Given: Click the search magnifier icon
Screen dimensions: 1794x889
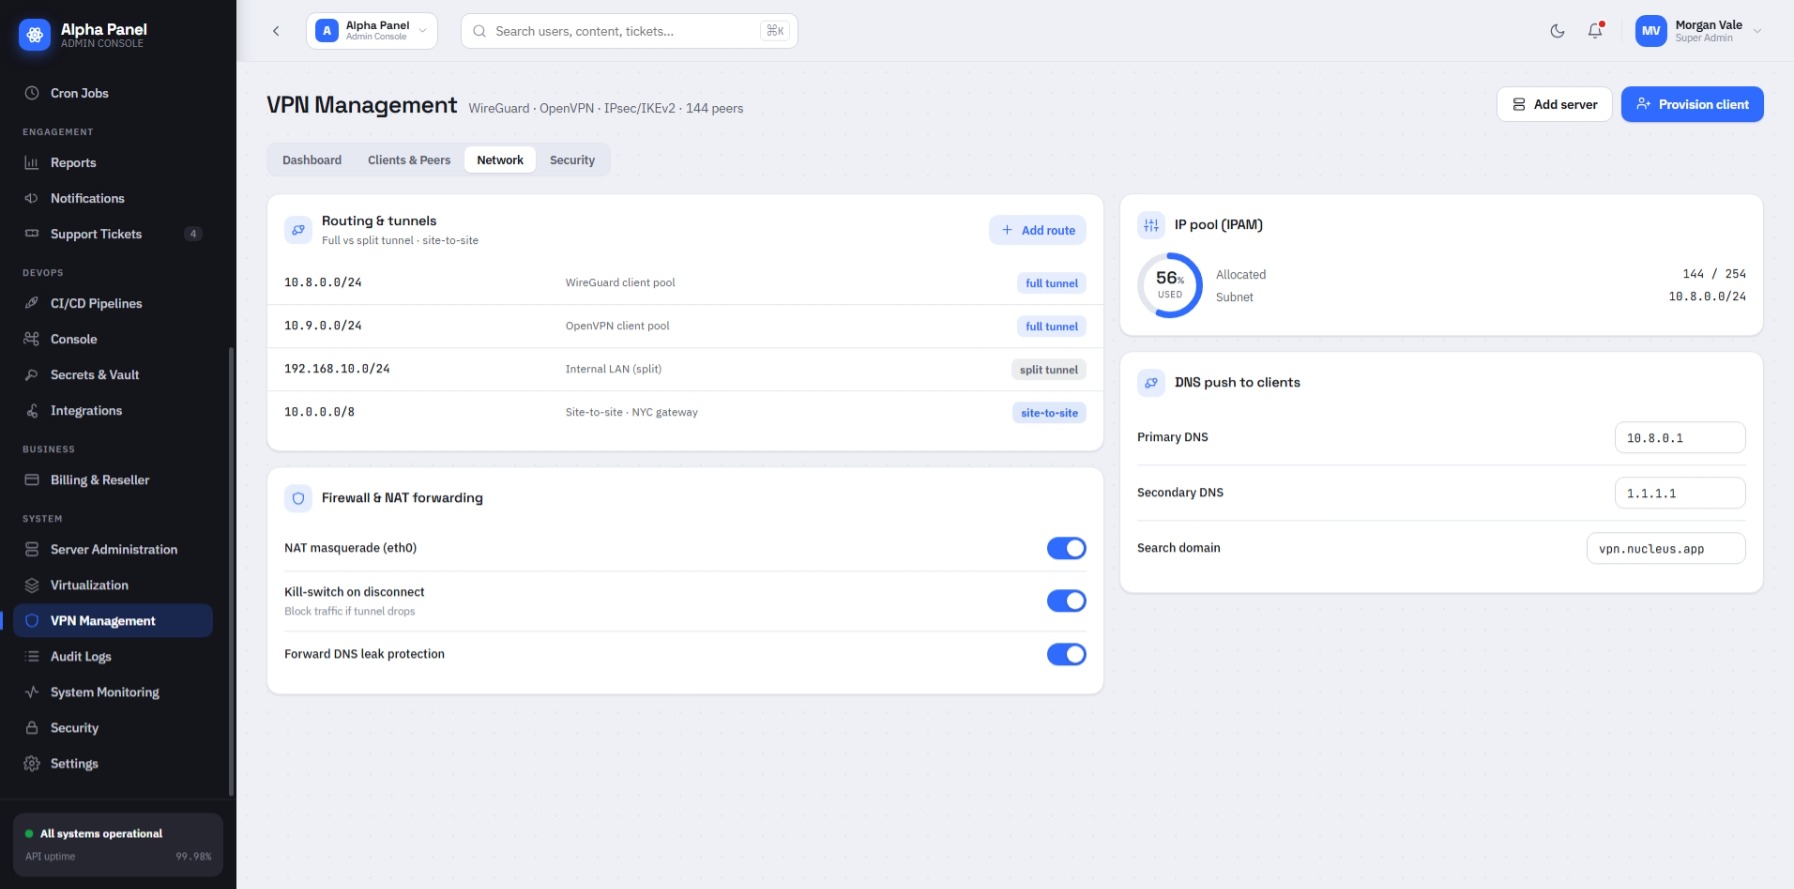Looking at the screenshot, I should [479, 31].
